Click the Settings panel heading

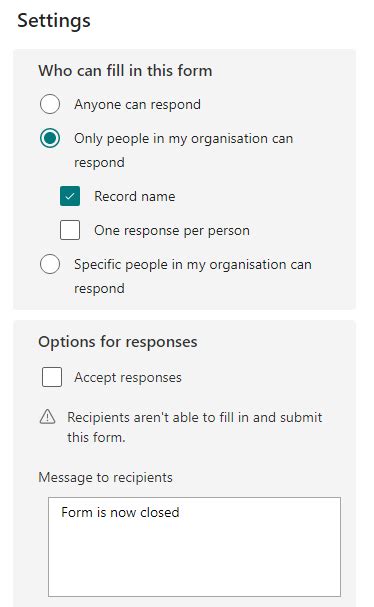click(54, 21)
